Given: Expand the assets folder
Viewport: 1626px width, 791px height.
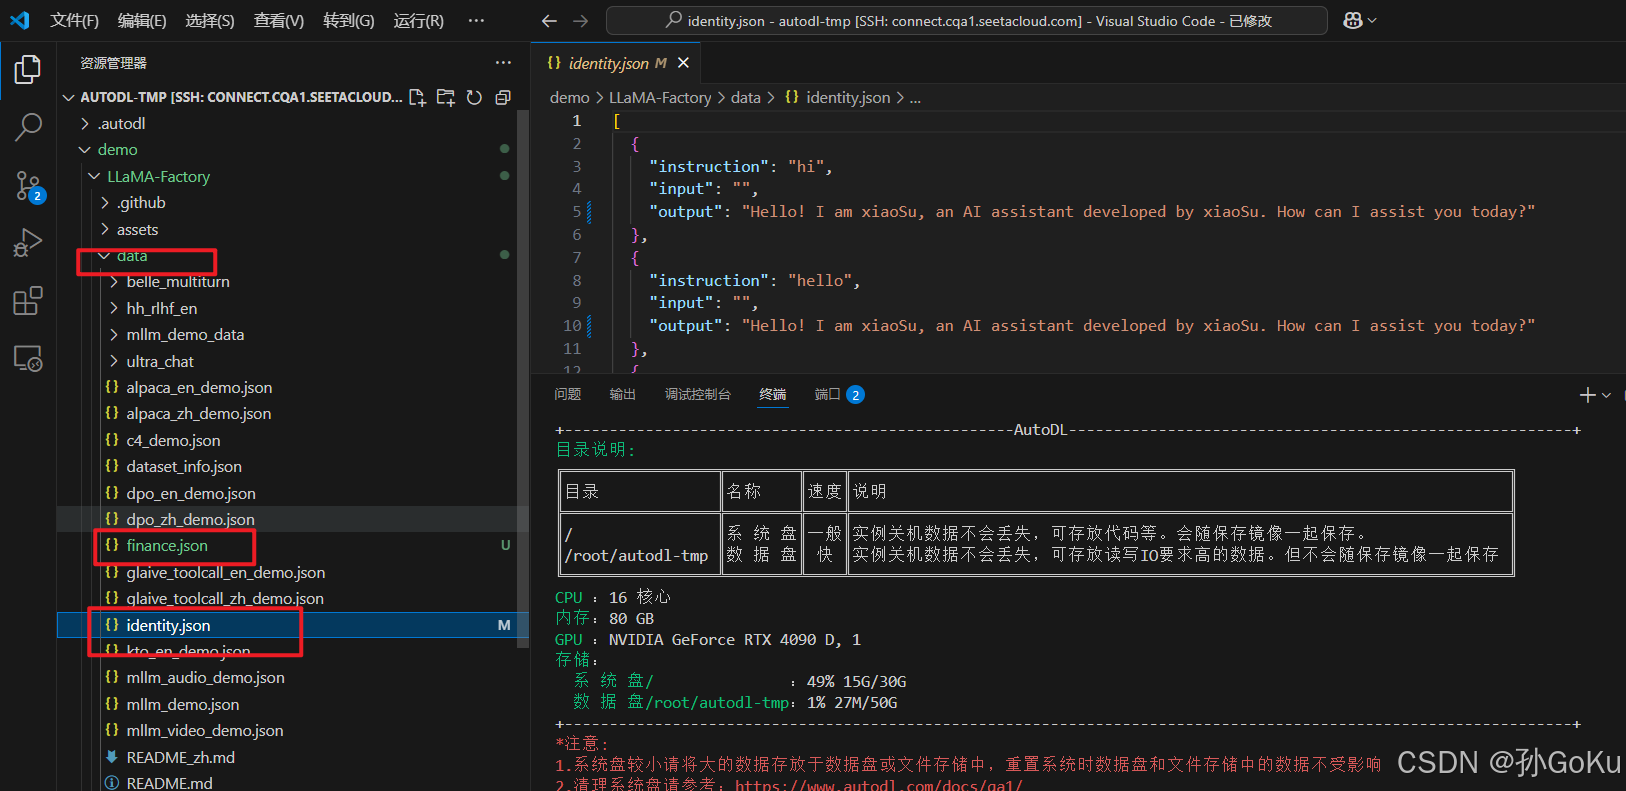Looking at the screenshot, I should click(137, 229).
